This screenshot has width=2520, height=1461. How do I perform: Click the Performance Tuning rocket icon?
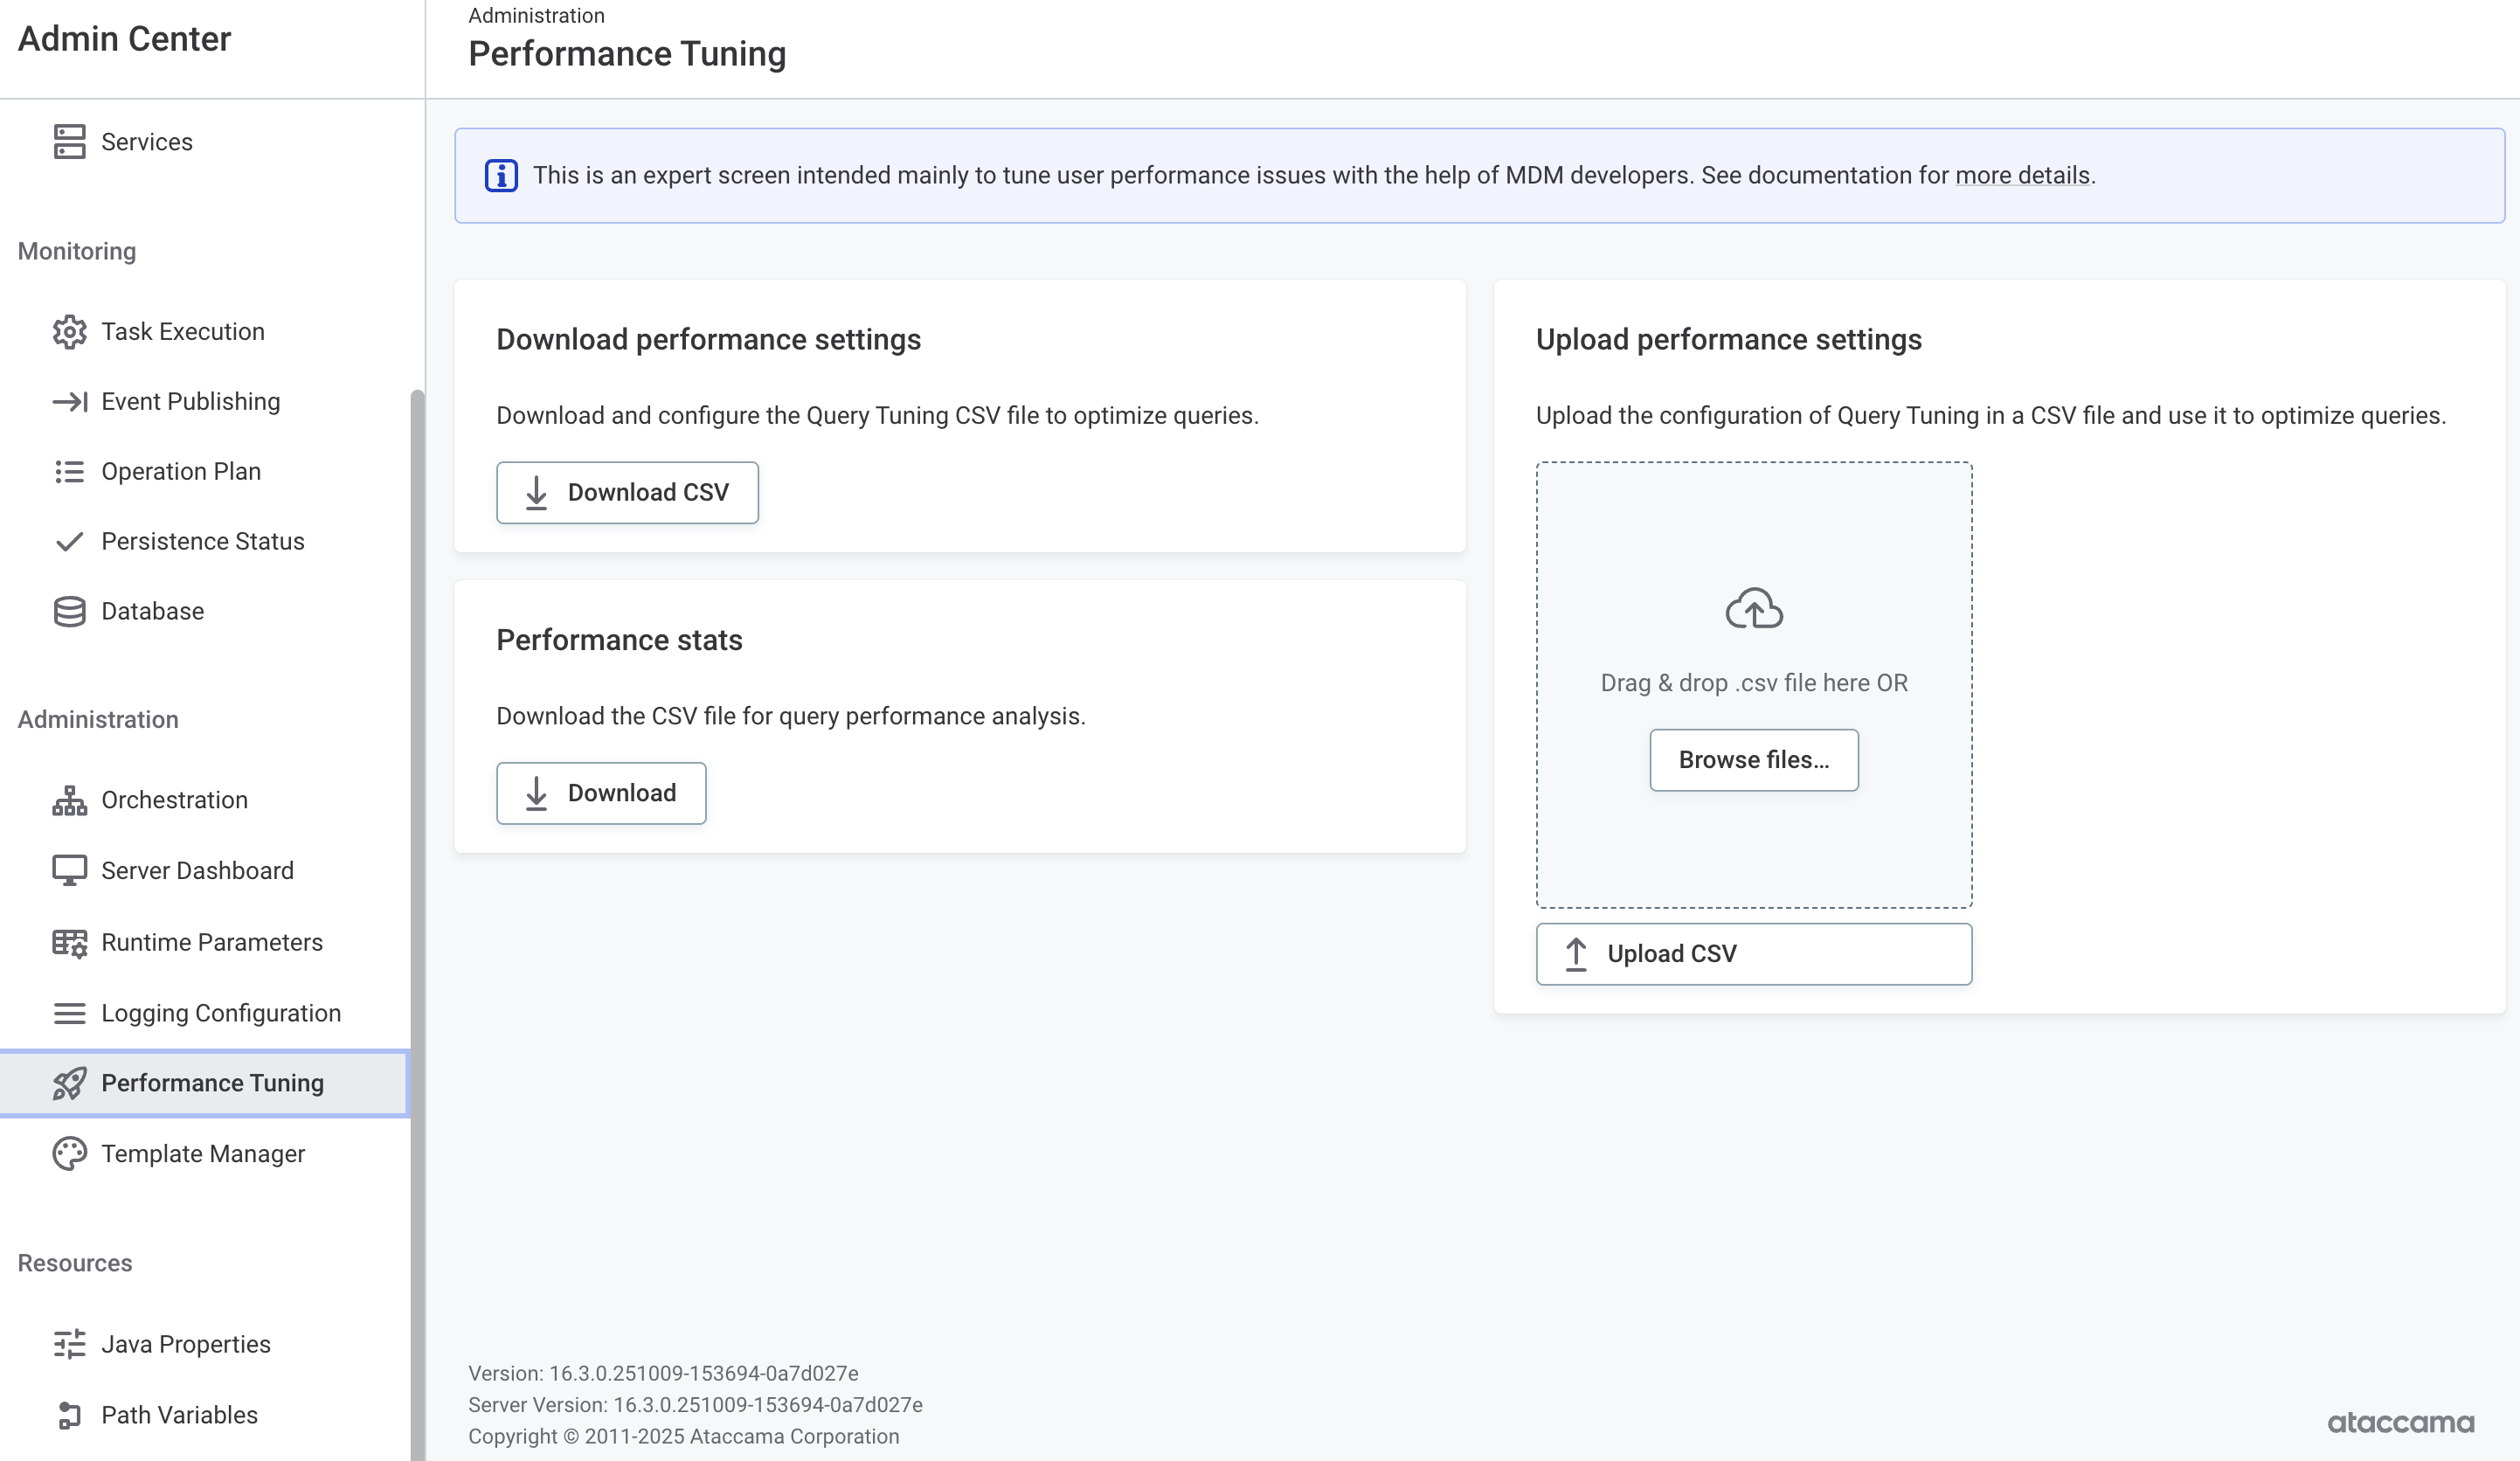click(x=69, y=1083)
